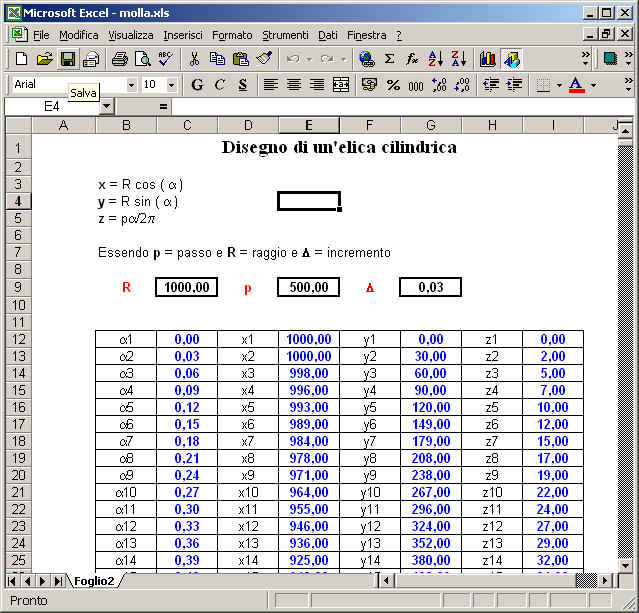Expand the Name Box dropdown
639x613 pixels.
(106, 107)
